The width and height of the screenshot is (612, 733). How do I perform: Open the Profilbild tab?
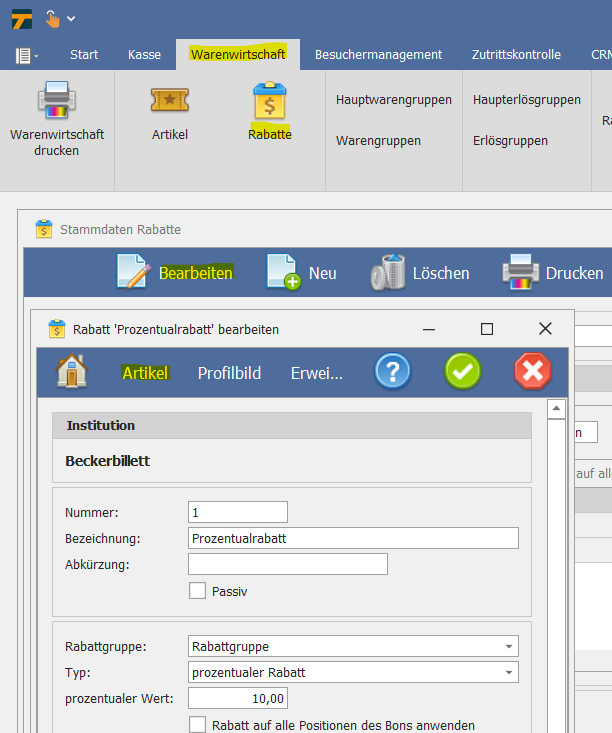coord(229,373)
